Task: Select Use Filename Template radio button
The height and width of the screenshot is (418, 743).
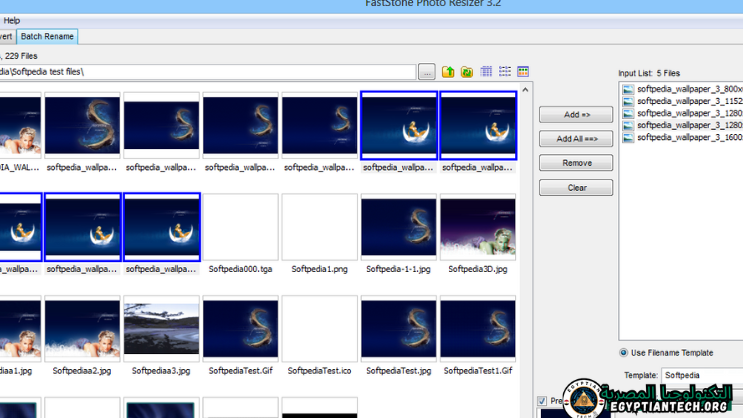Action: pyautogui.click(x=624, y=353)
